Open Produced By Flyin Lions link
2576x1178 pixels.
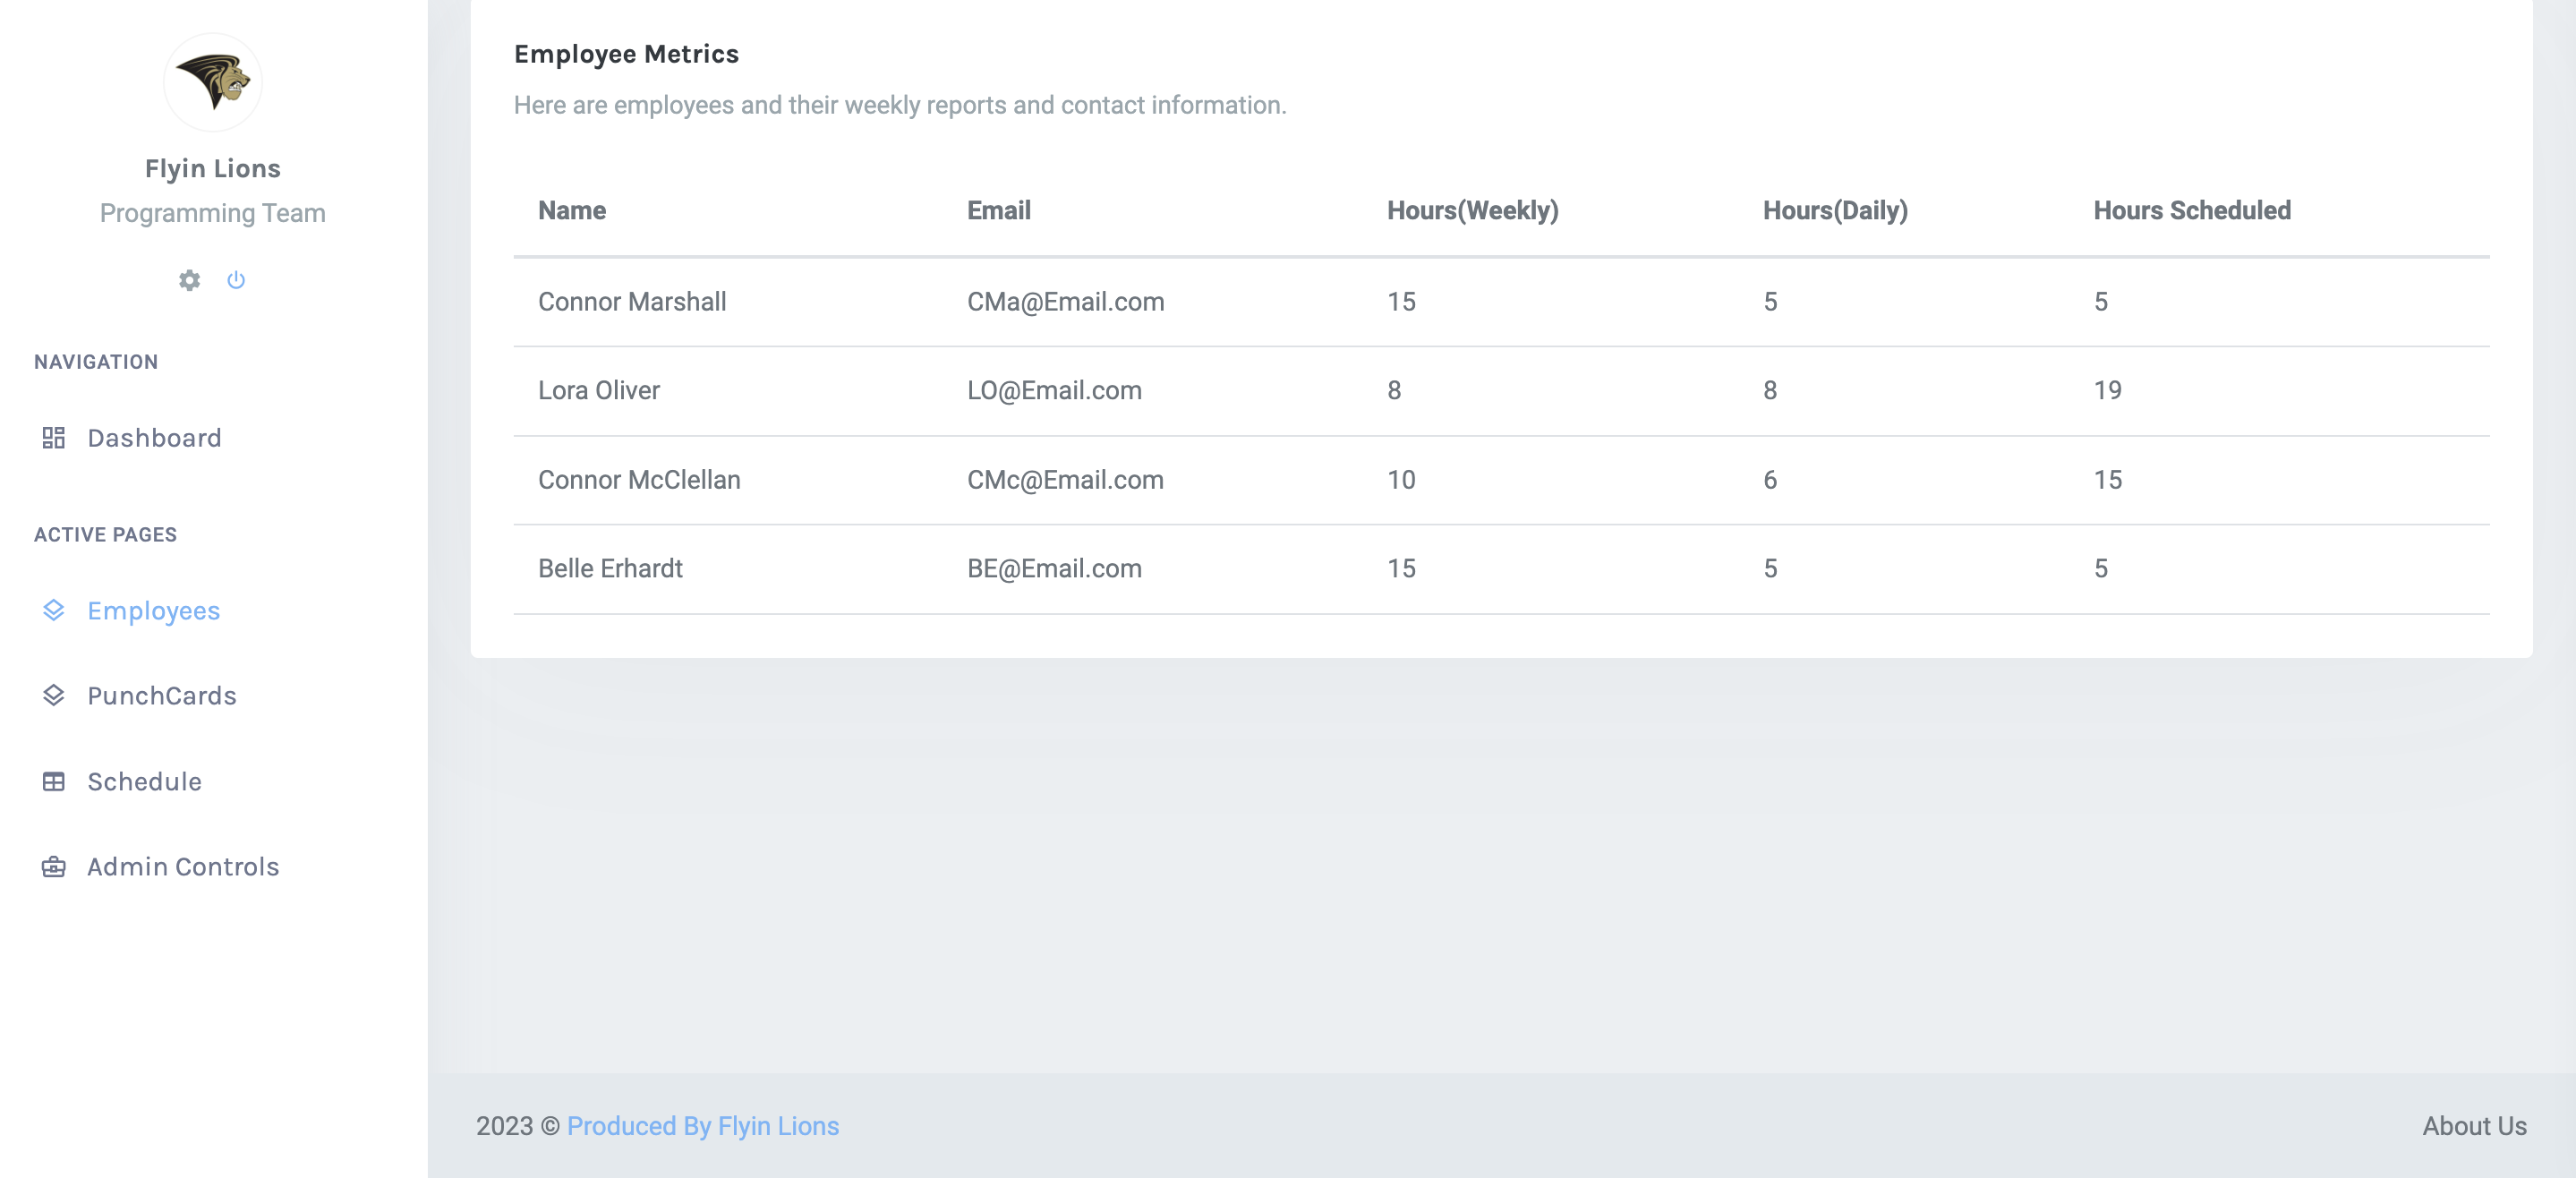pos(702,1126)
